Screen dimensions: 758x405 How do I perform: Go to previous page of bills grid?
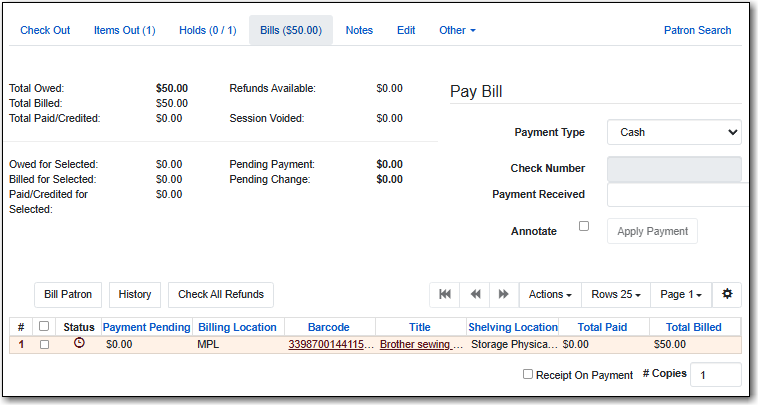point(475,294)
